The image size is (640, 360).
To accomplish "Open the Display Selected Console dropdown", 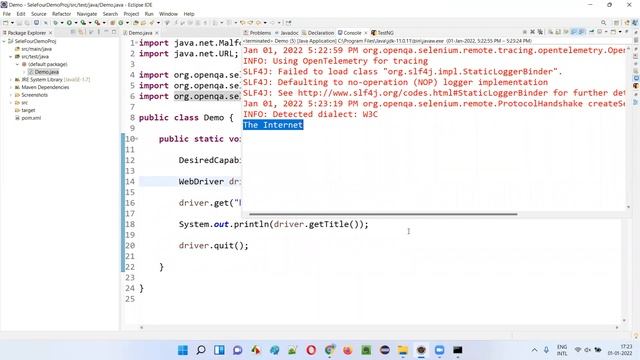I will [606, 31].
